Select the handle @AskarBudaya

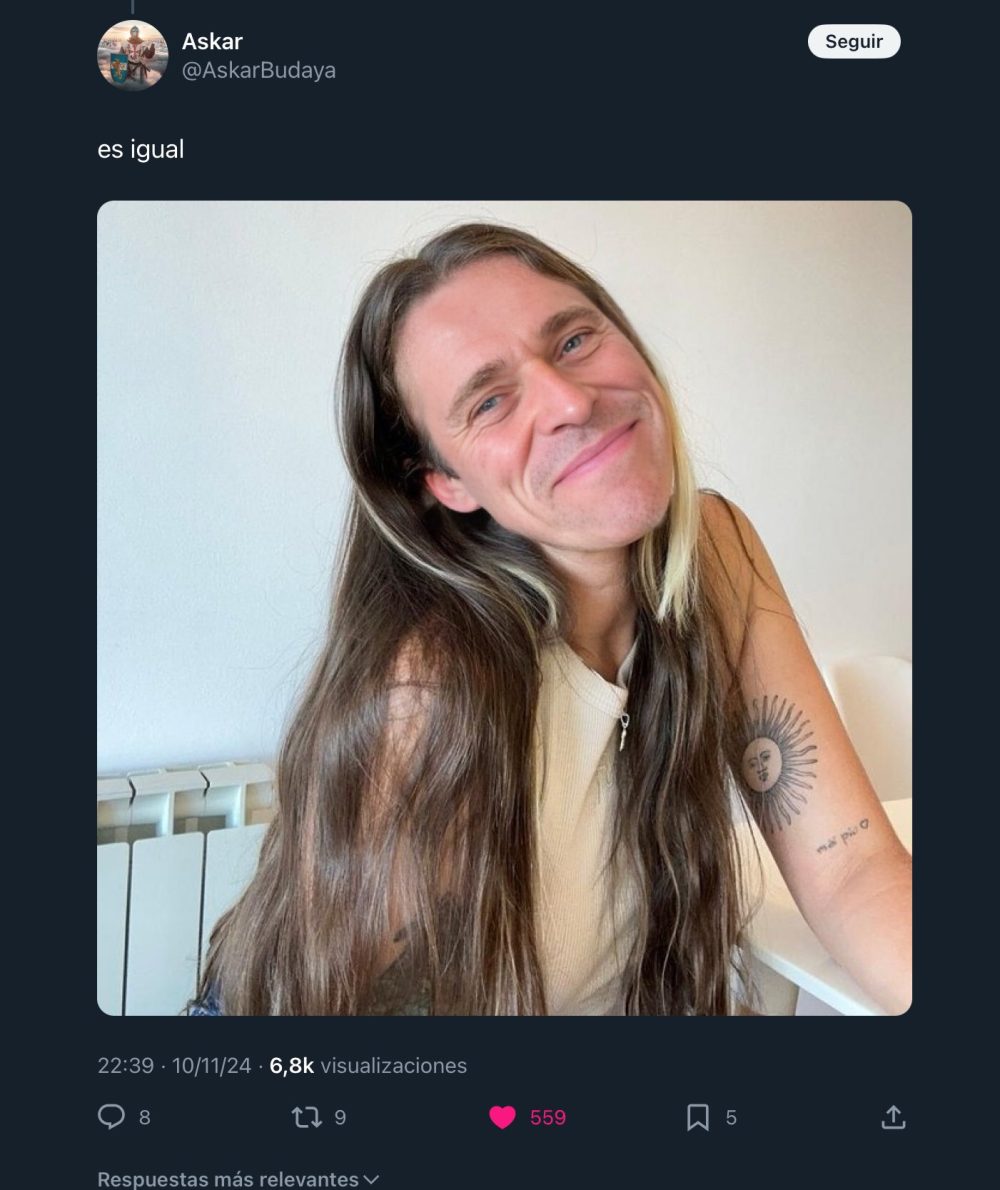pos(258,70)
